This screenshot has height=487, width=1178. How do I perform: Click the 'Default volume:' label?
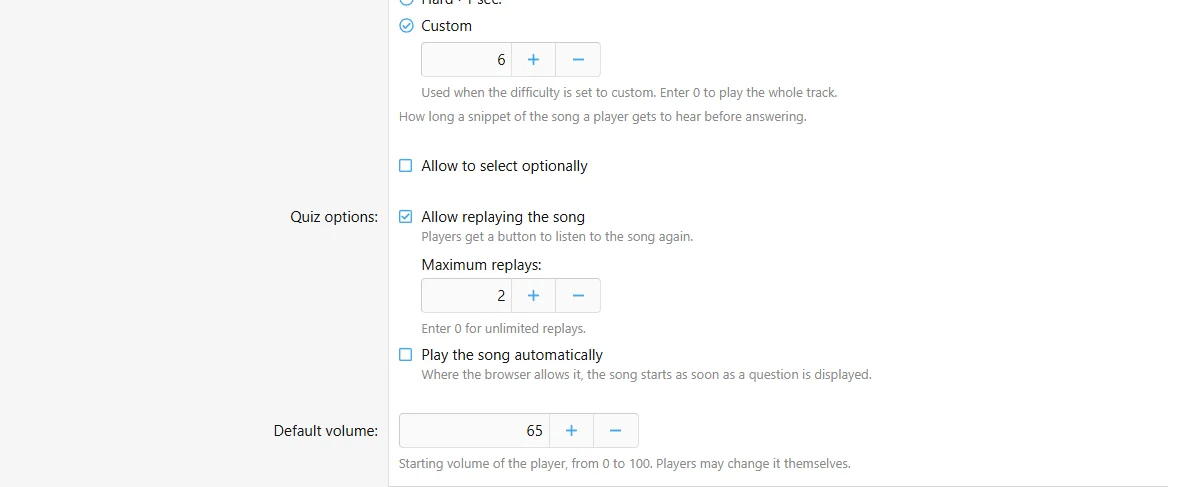click(x=325, y=431)
